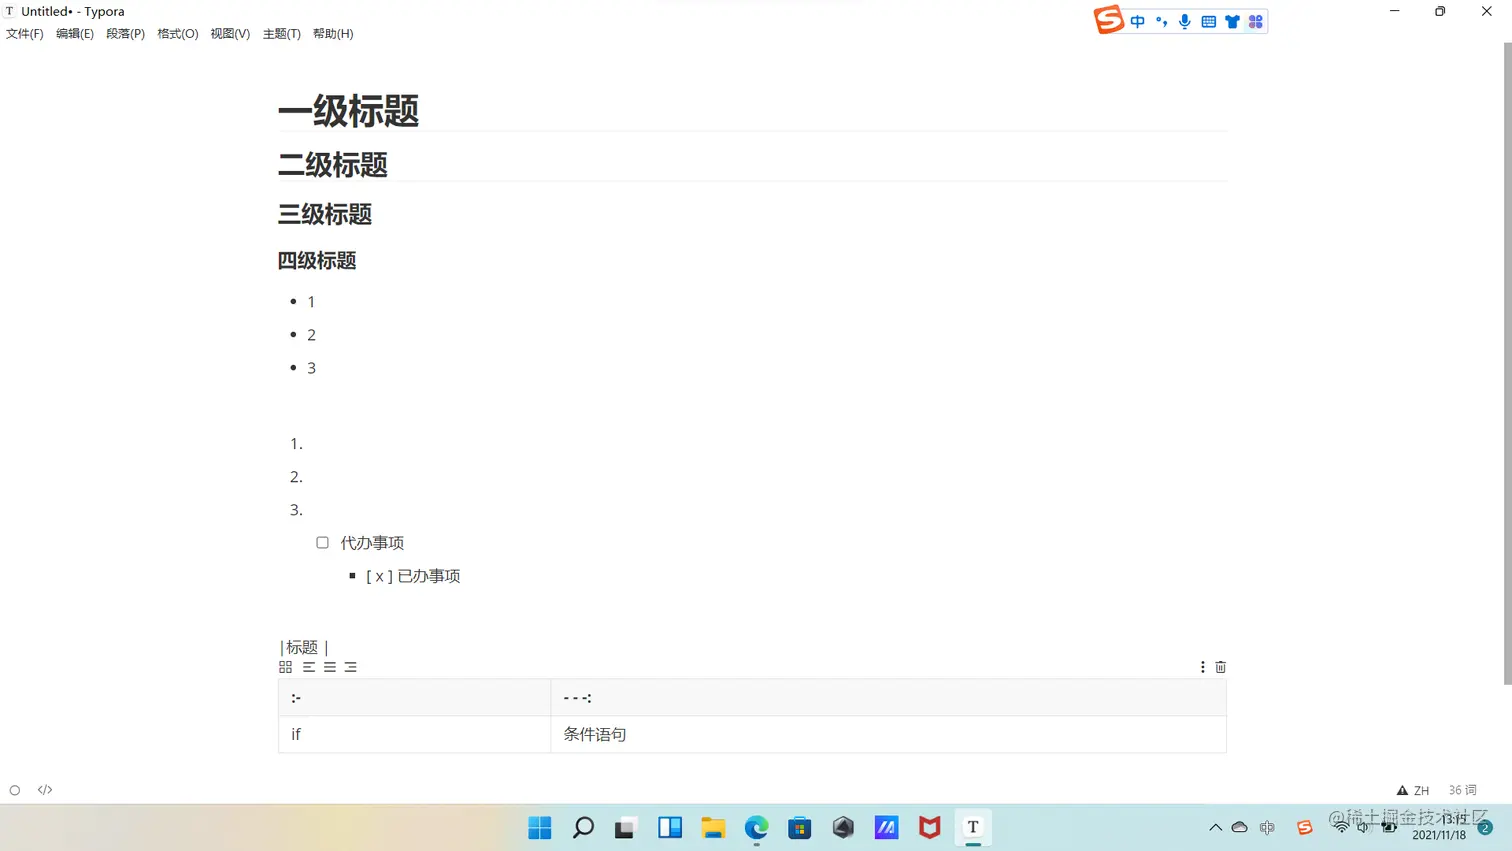Click the spell check warning icon
This screenshot has width=1512, height=851.
pos(1402,790)
